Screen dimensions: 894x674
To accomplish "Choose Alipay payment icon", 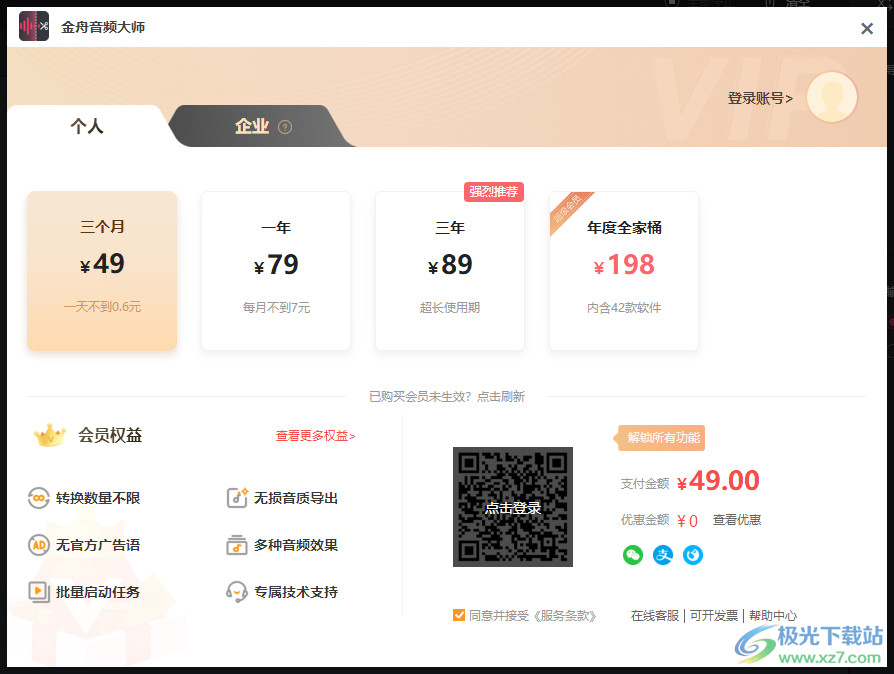I will coord(663,555).
